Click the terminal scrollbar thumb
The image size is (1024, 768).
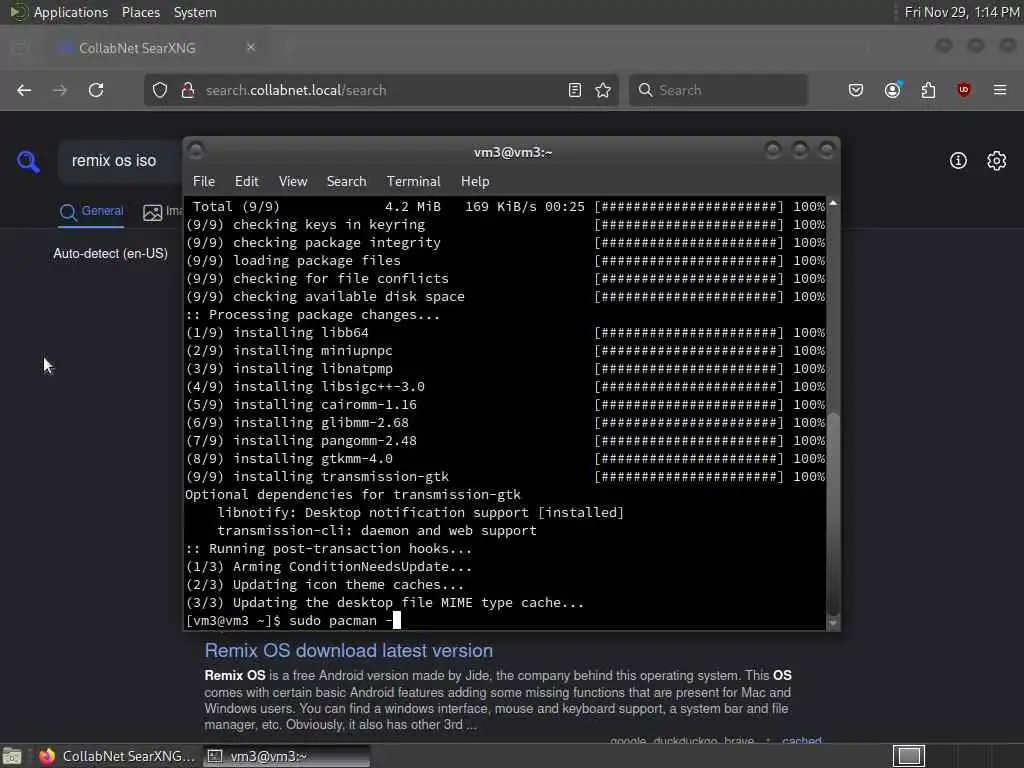point(833,513)
